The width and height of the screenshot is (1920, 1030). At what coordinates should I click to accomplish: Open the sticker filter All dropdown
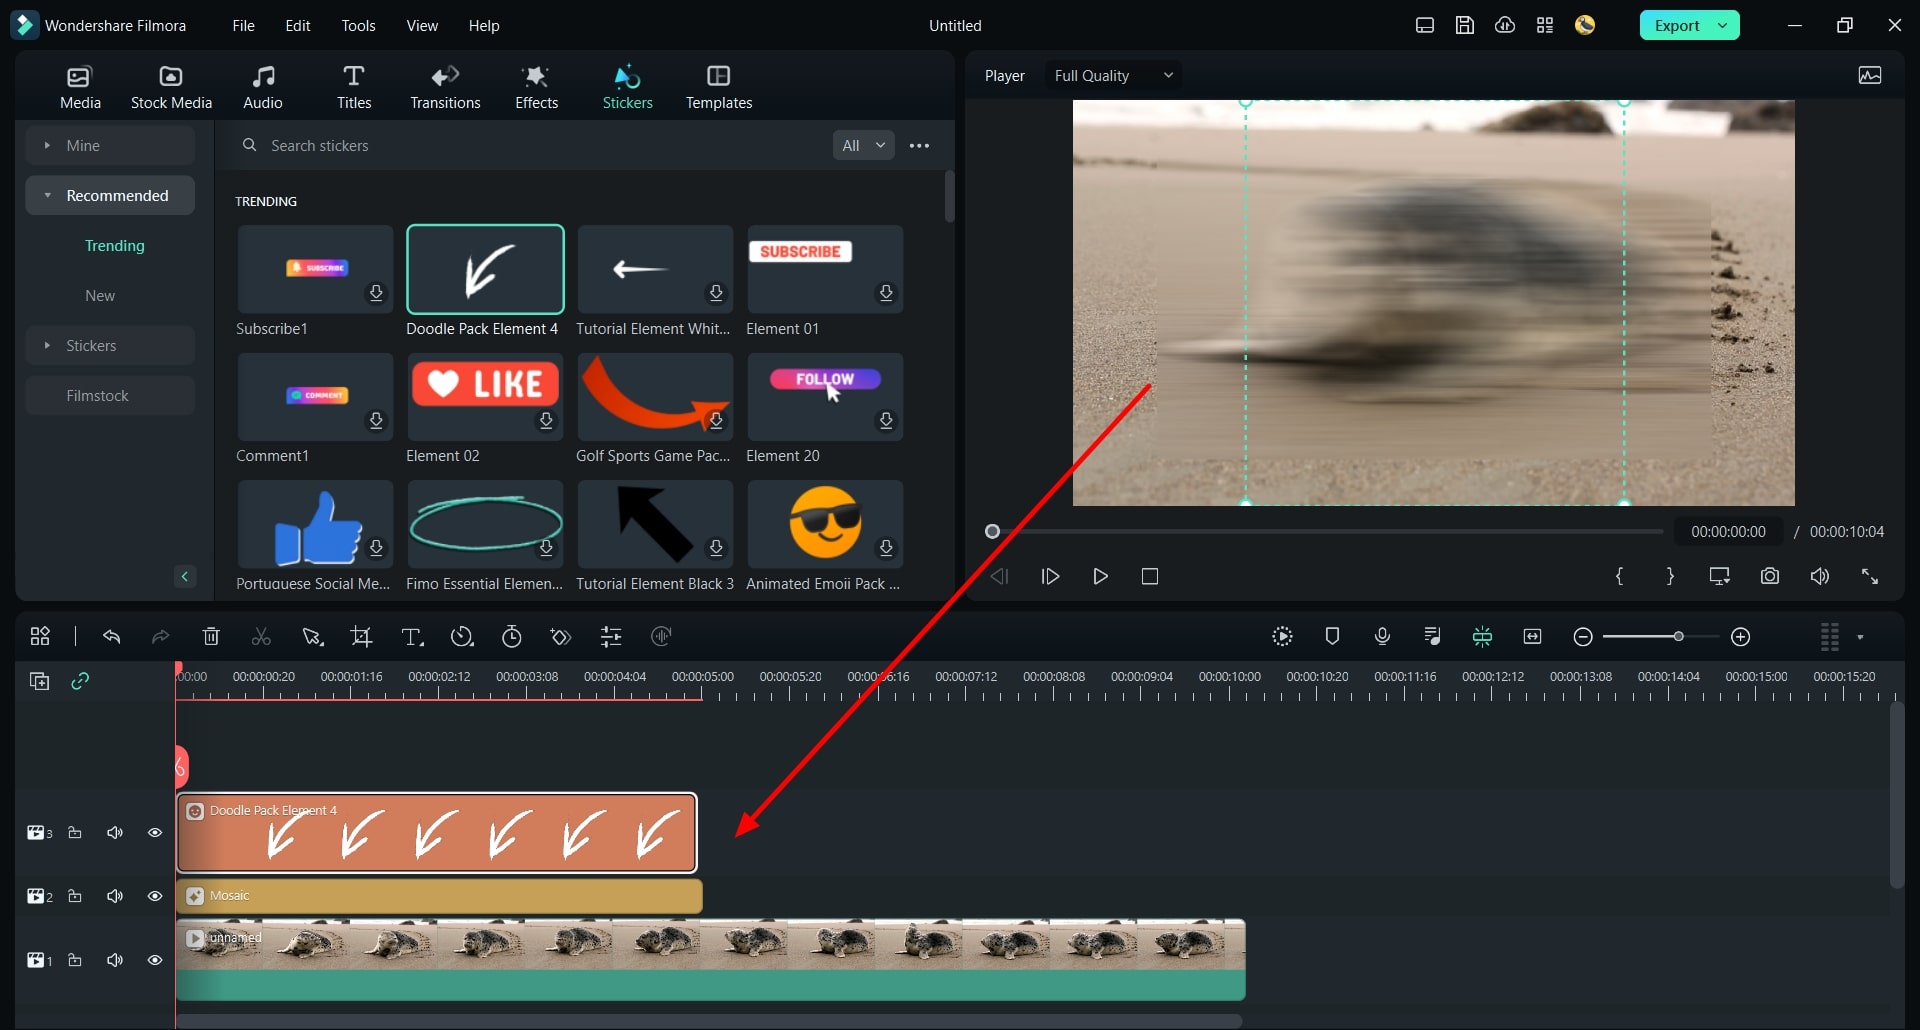(x=862, y=145)
